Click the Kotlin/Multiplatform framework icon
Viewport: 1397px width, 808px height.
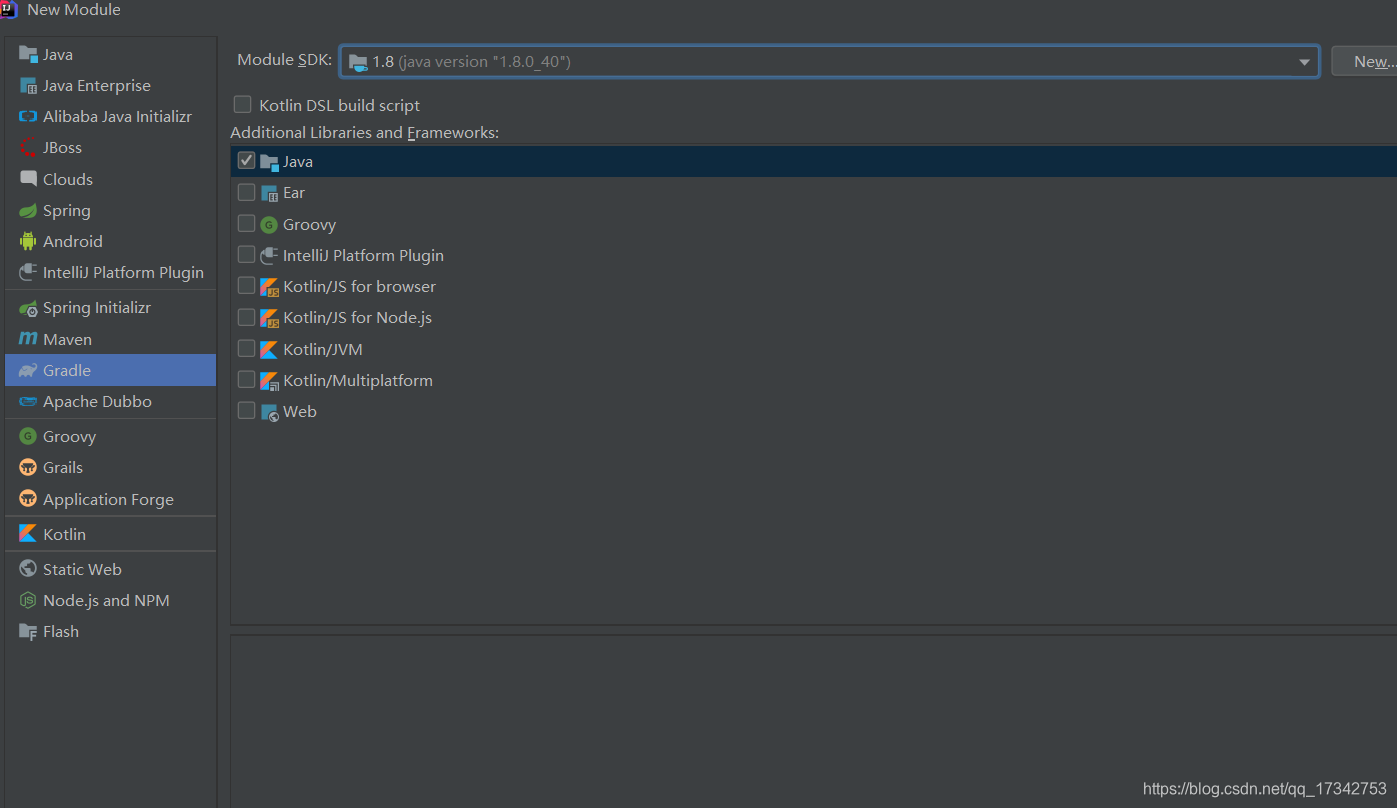click(269, 381)
